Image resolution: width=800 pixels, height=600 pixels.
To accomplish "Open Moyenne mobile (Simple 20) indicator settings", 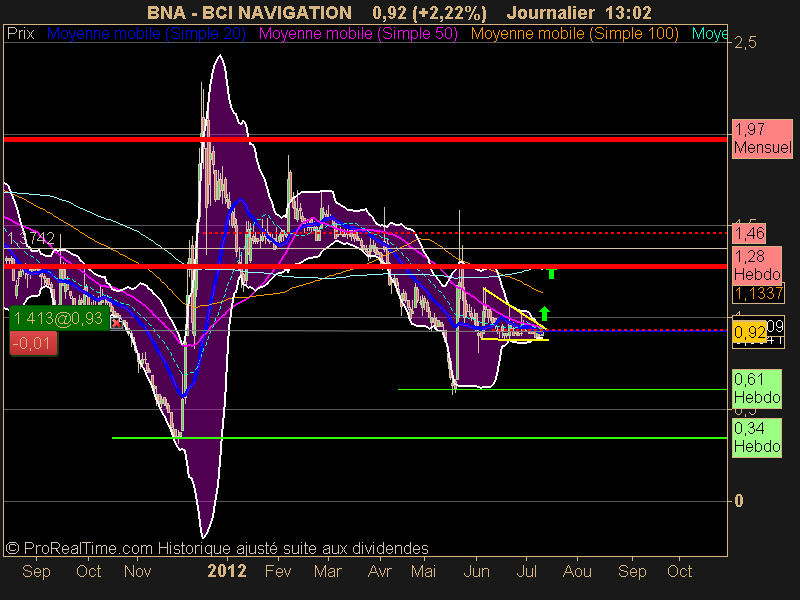I will (146, 34).
